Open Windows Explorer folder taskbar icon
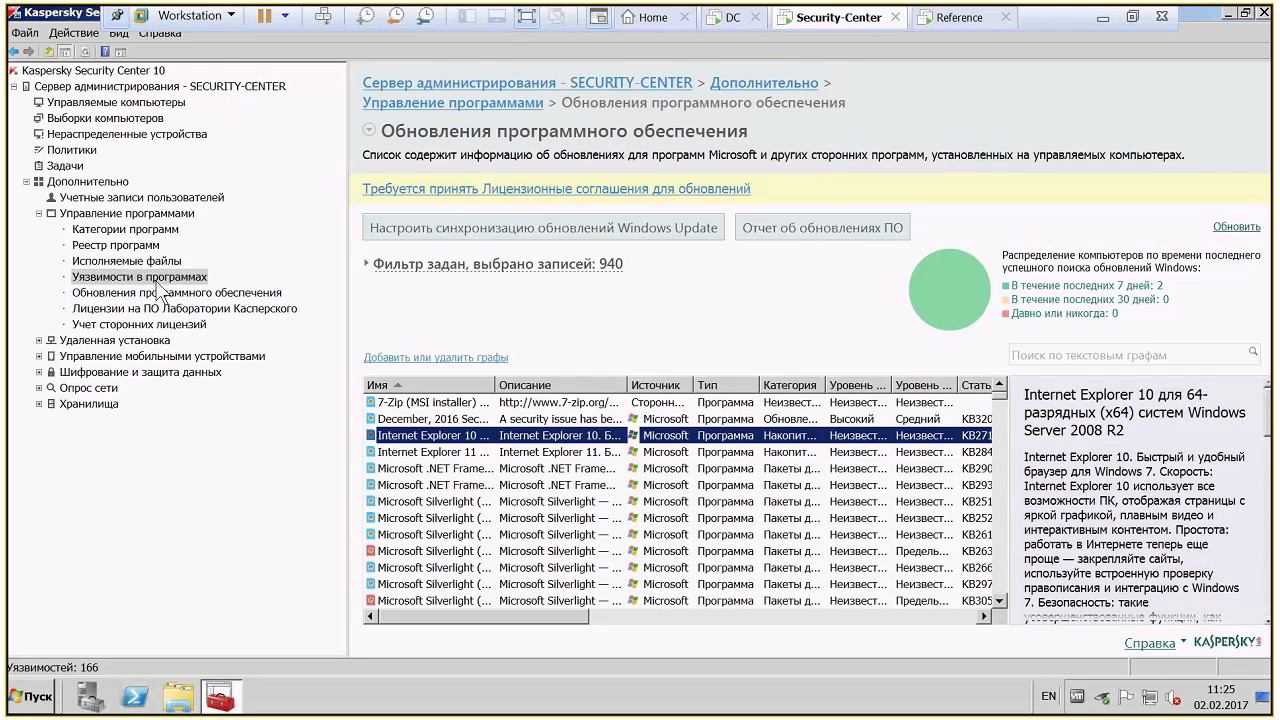This screenshot has width=1280, height=720. 178,697
